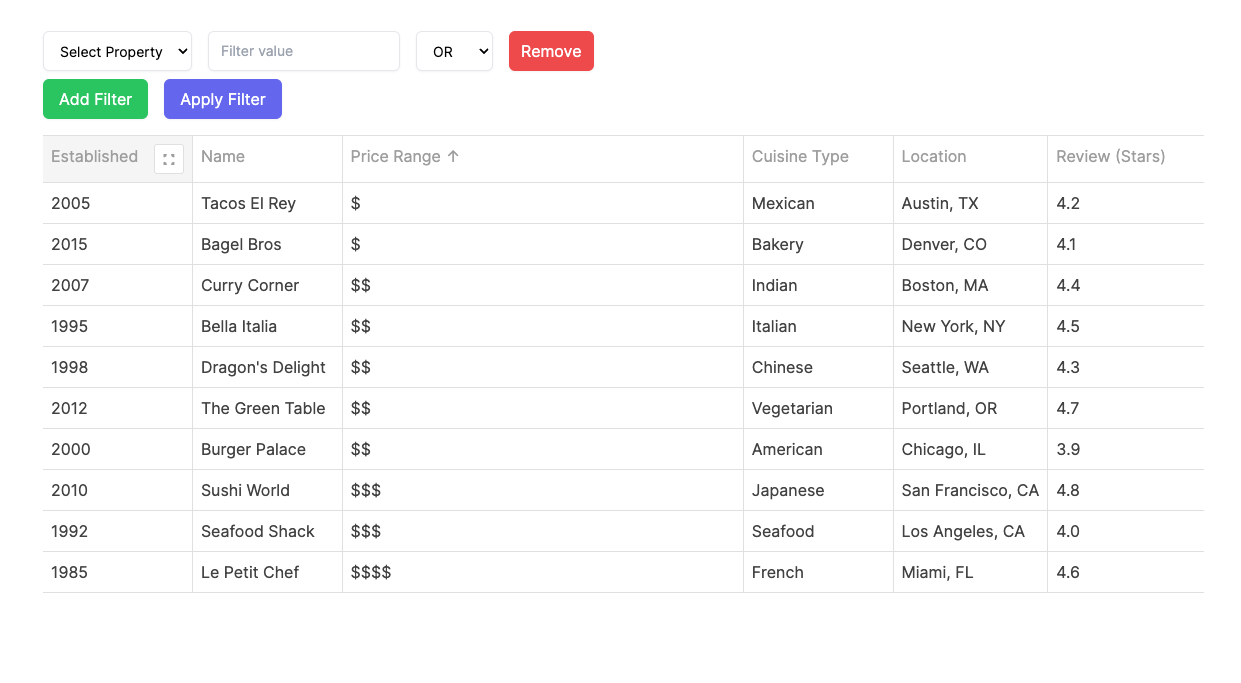This screenshot has width=1241, height=683.
Task: Click the Established column header
Action: tap(94, 156)
